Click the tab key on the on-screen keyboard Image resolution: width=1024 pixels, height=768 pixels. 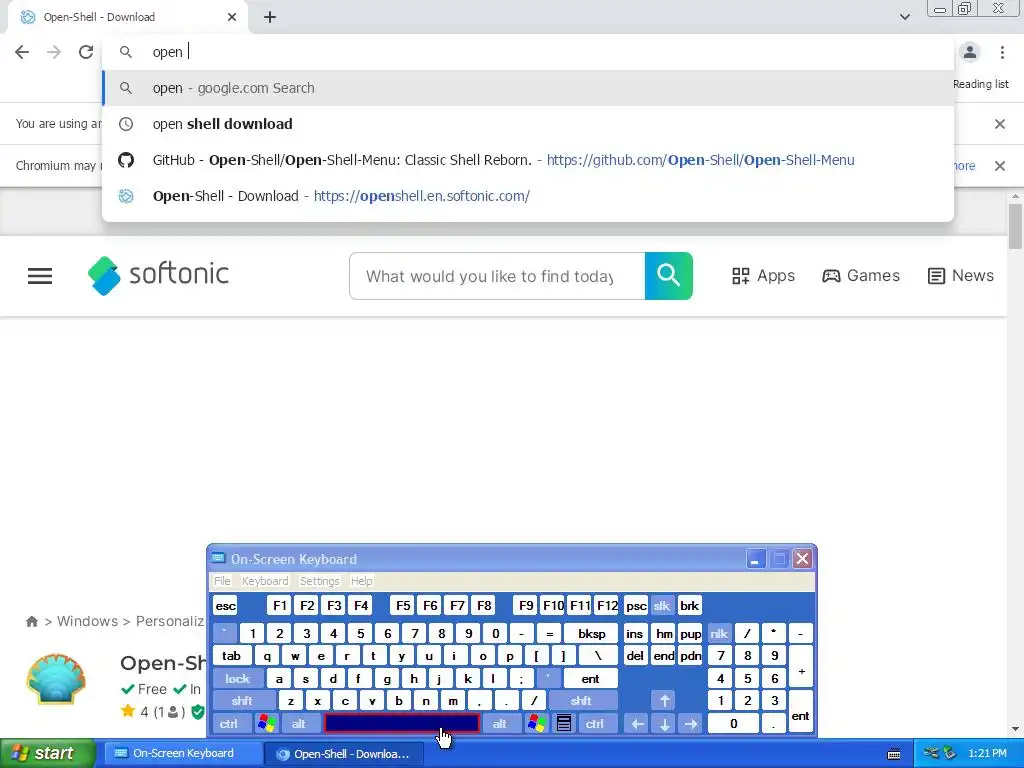(231, 656)
